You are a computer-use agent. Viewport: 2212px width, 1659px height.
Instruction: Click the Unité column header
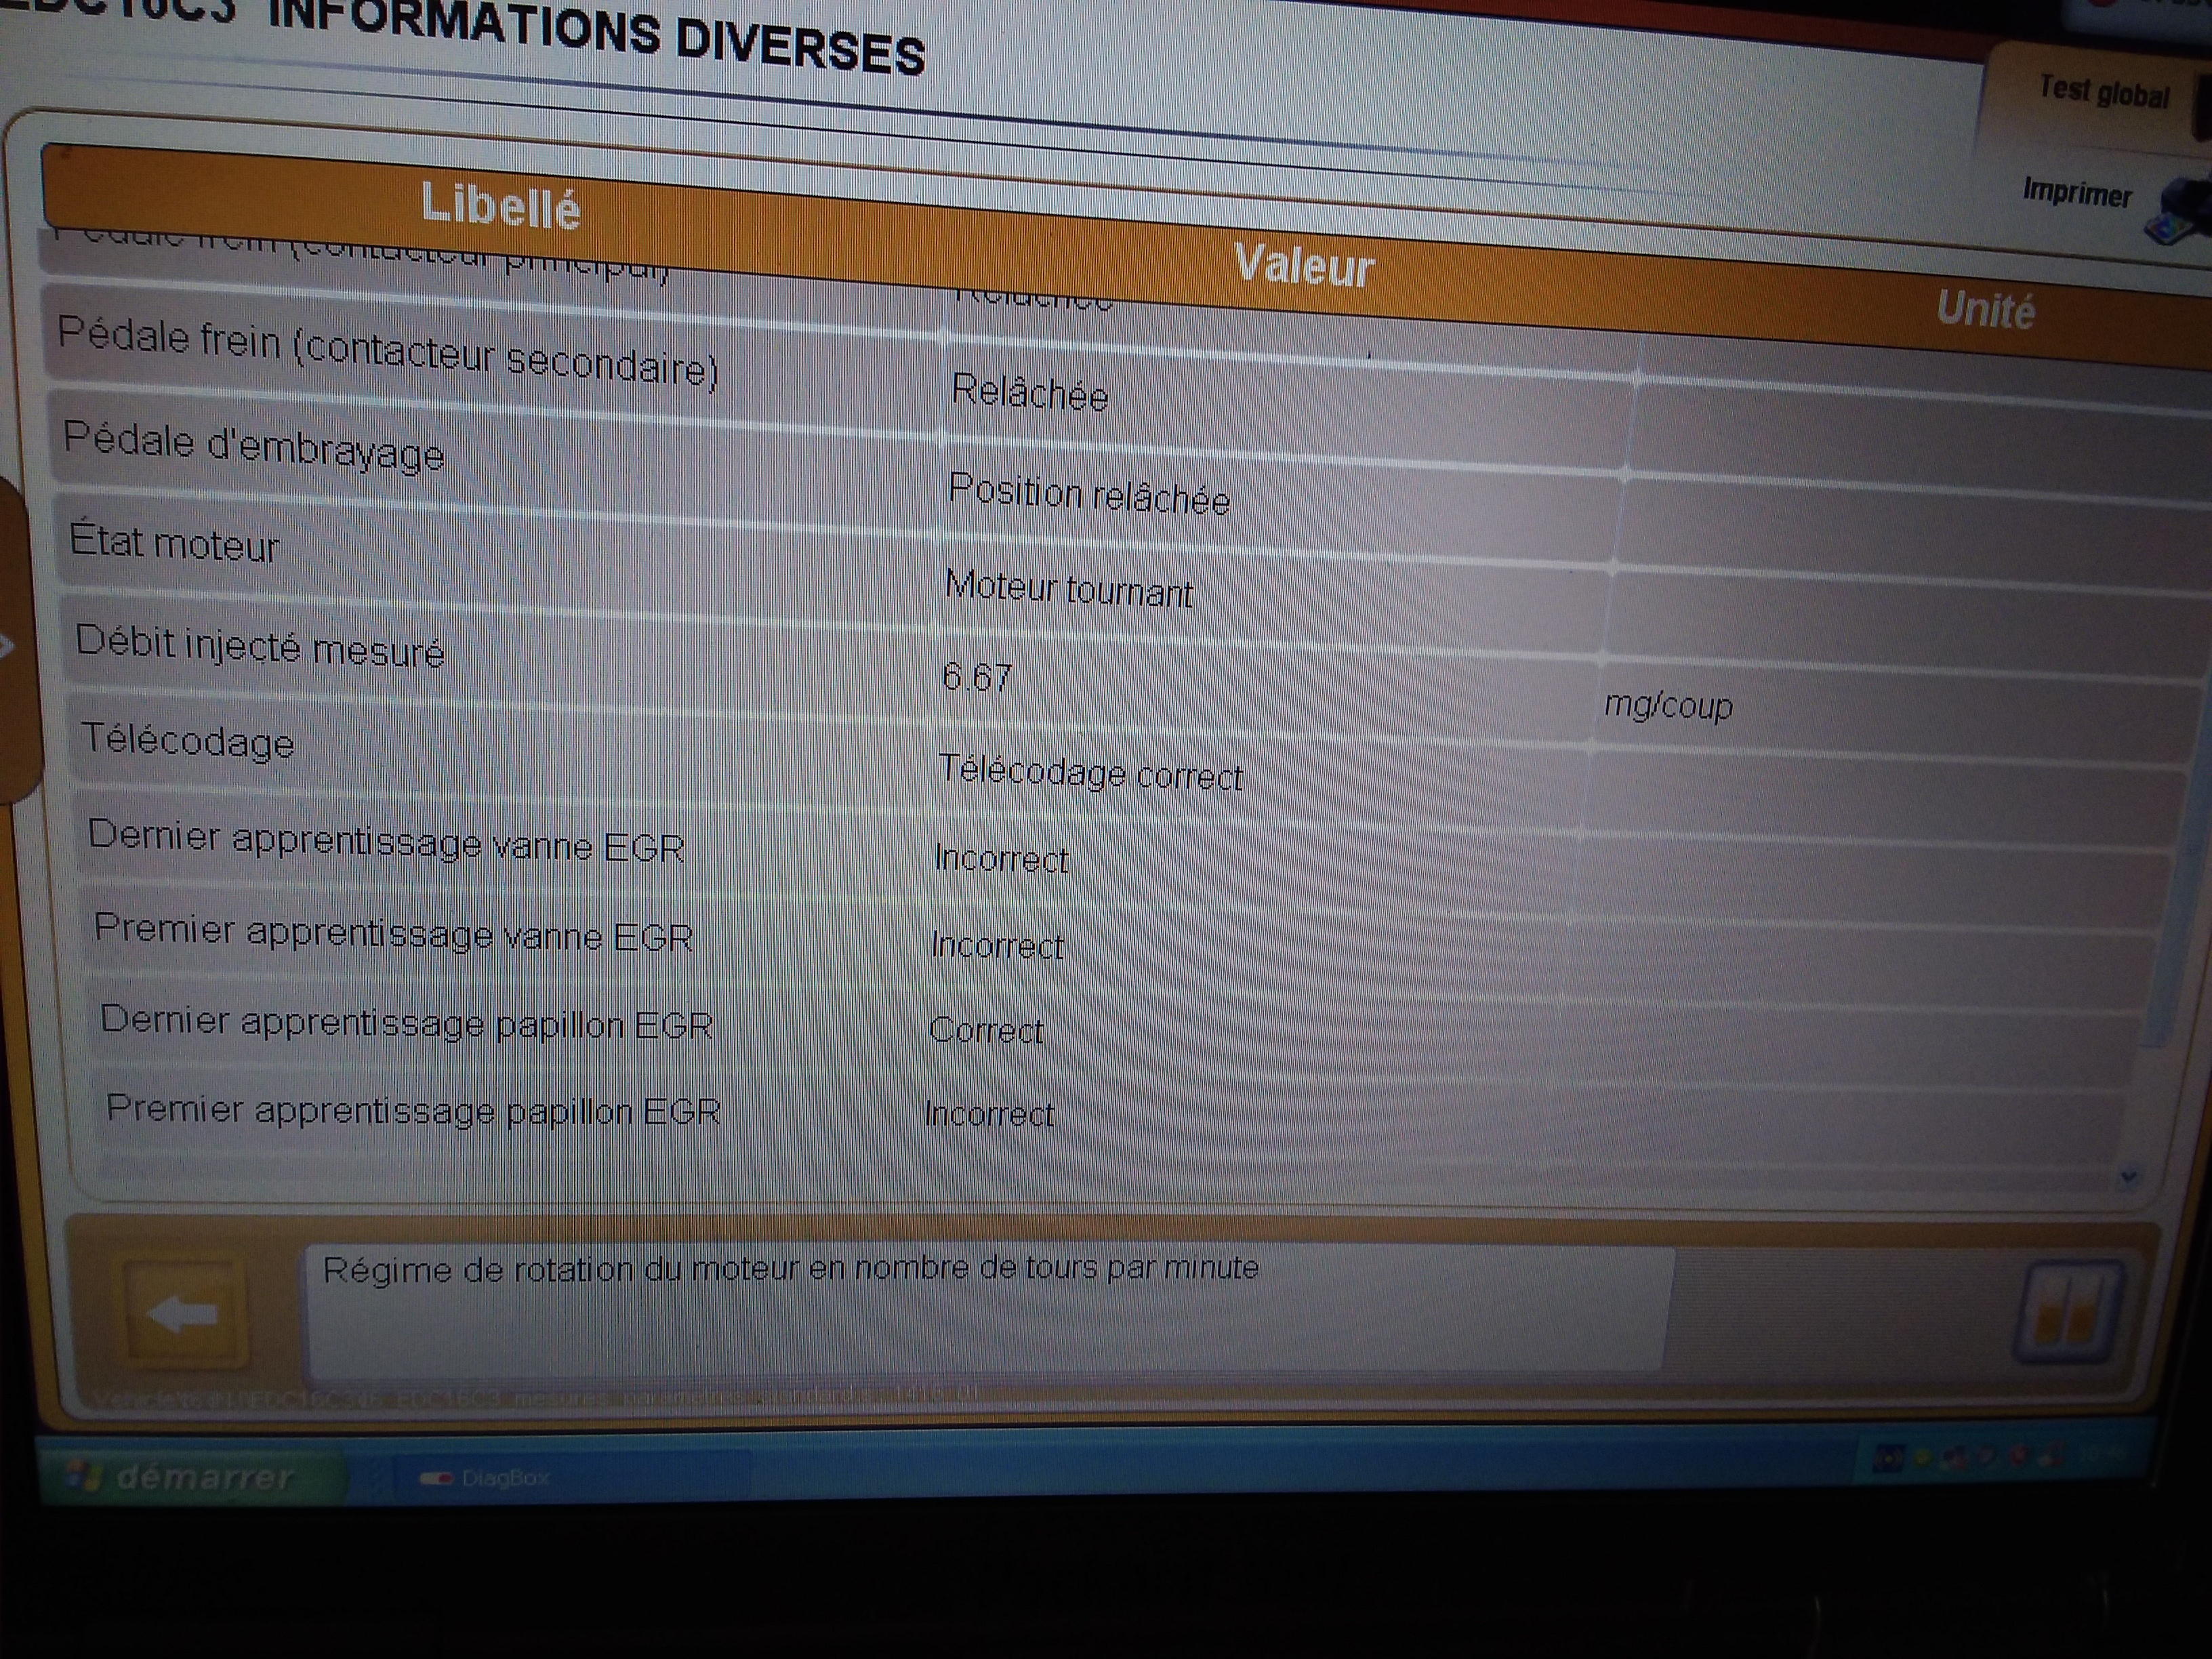pos(1985,309)
